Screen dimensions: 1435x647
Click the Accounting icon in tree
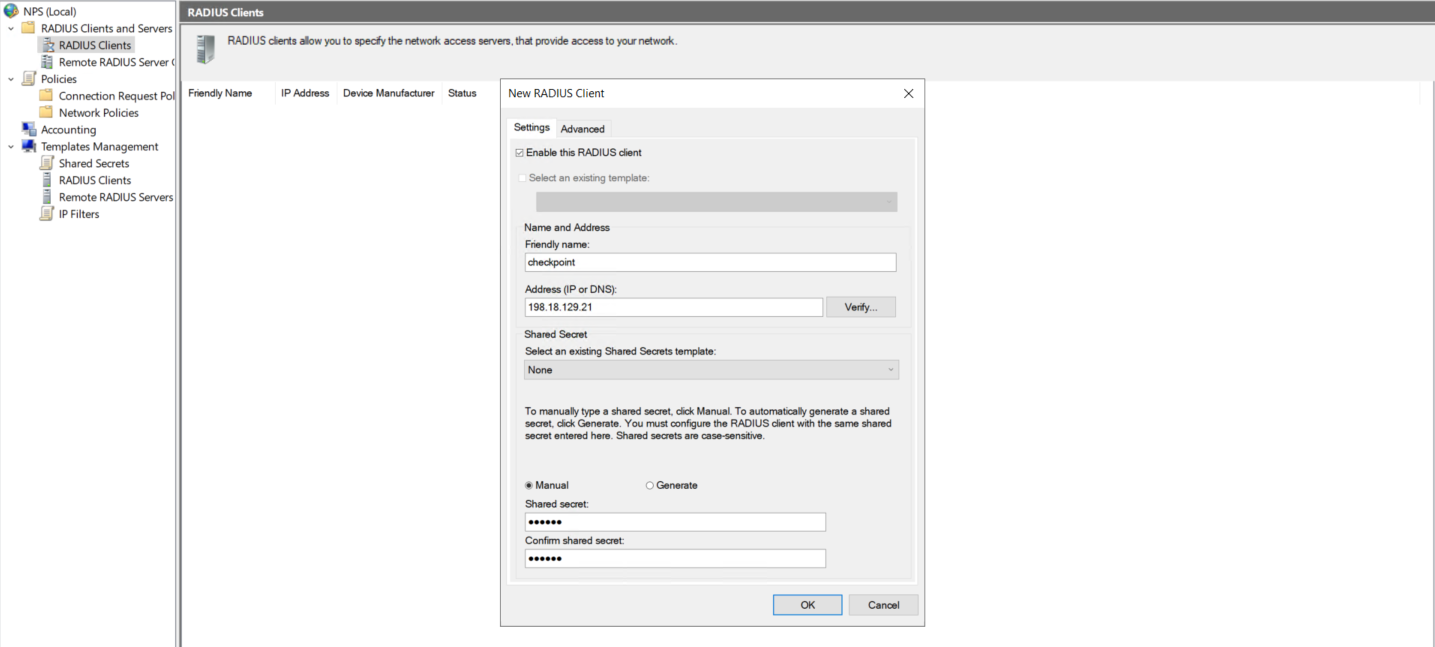click(x=28, y=130)
